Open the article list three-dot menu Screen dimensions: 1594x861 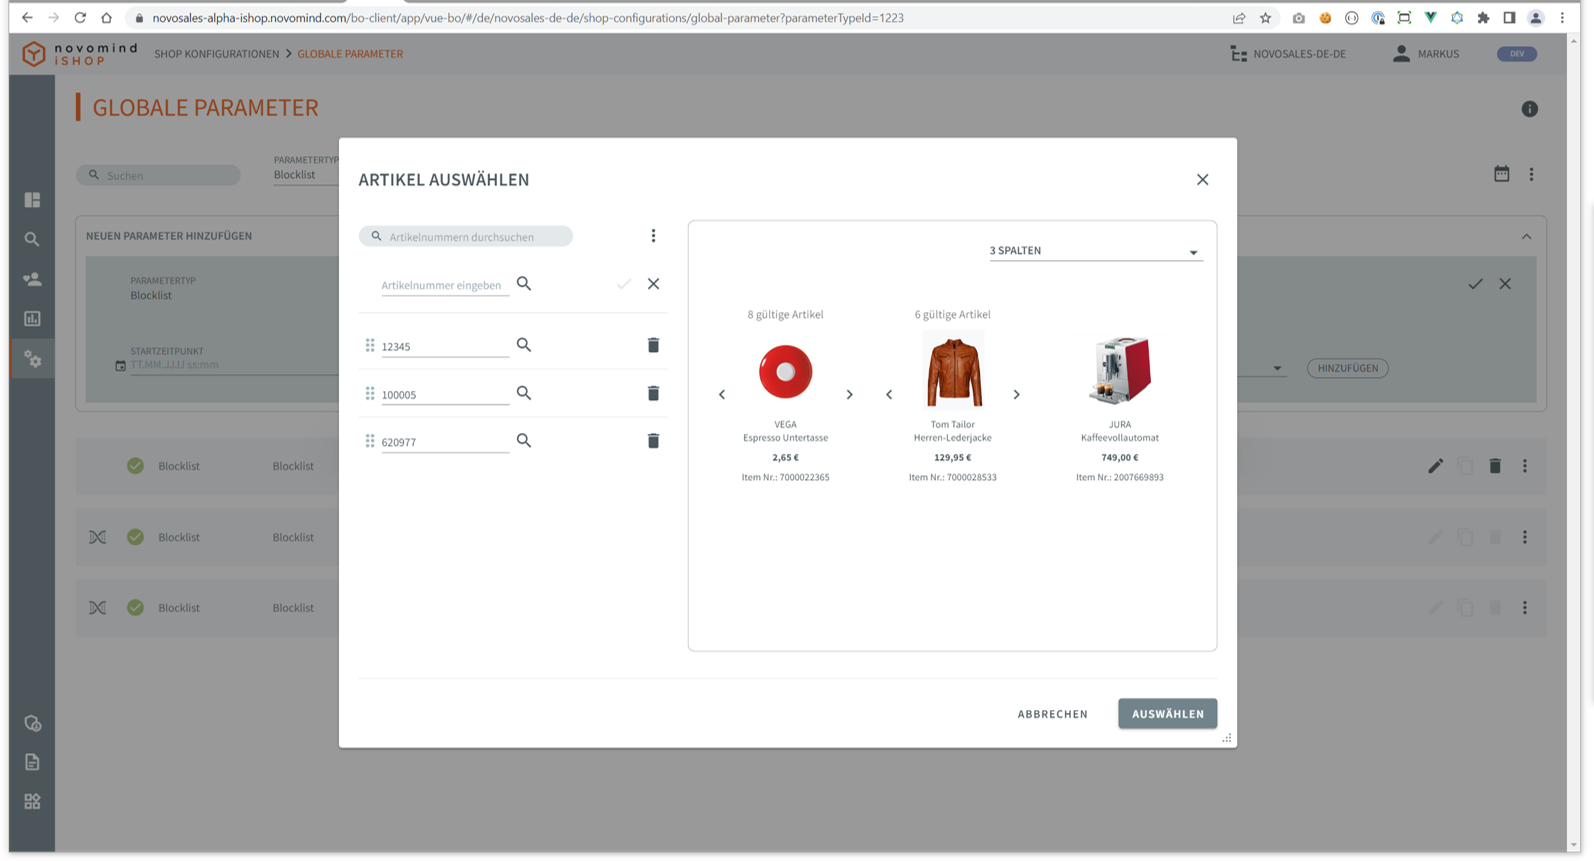point(653,236)
